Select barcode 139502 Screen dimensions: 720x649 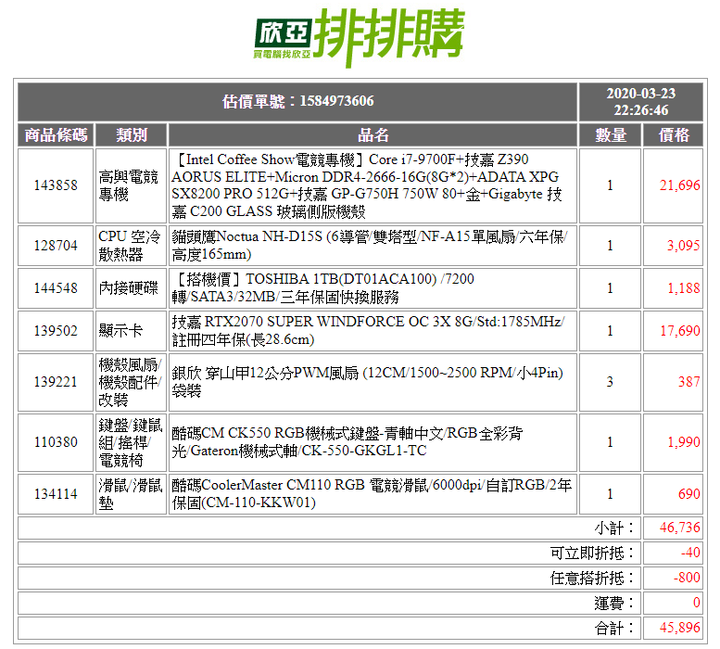tap(56, 331)
